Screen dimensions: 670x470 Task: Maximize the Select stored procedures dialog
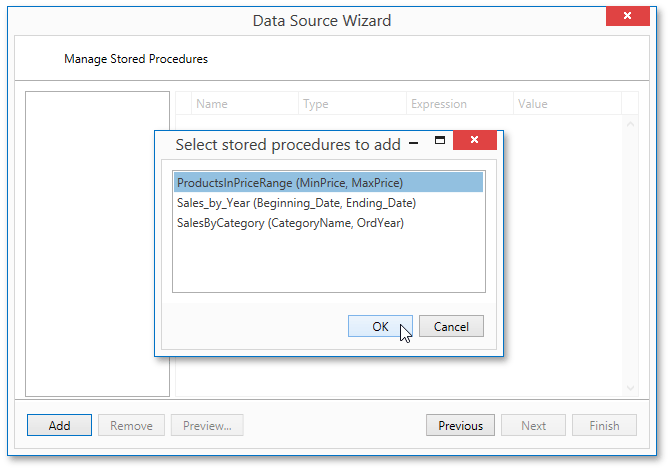[439, 143]
